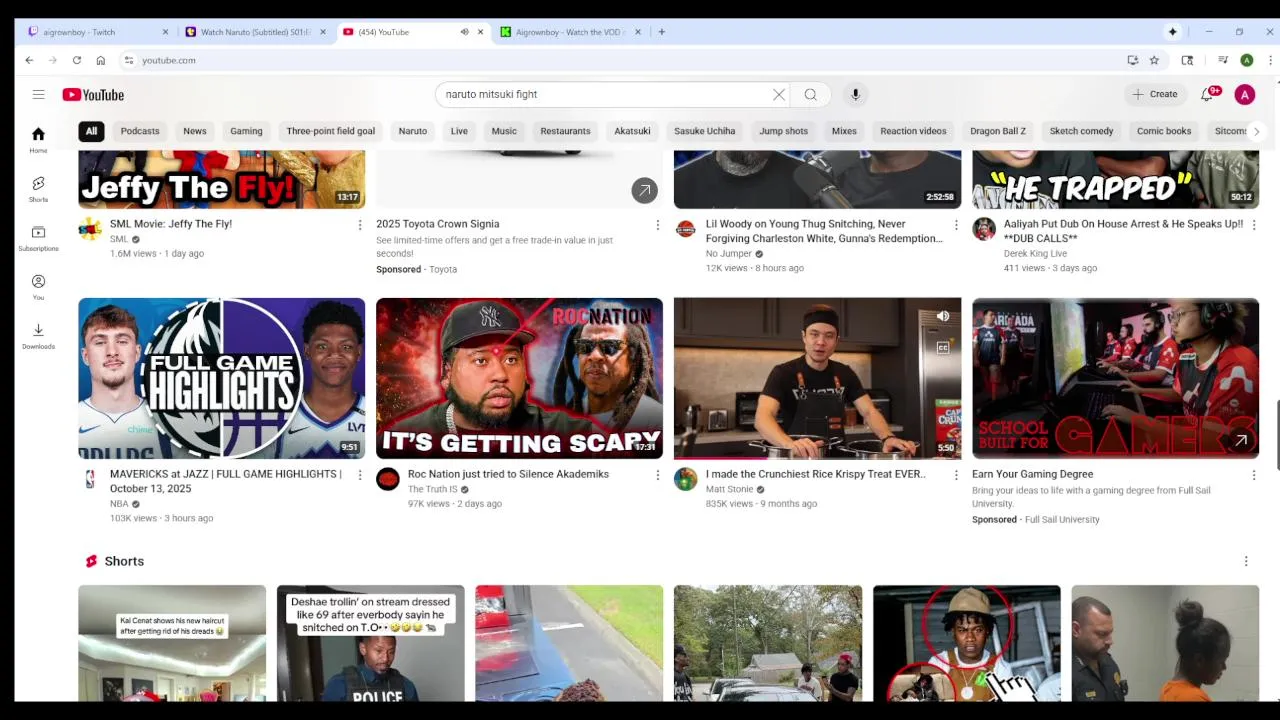Open the notifications bell
This screenshot has width=1280, height=720.
click(x=1207, y=94)
